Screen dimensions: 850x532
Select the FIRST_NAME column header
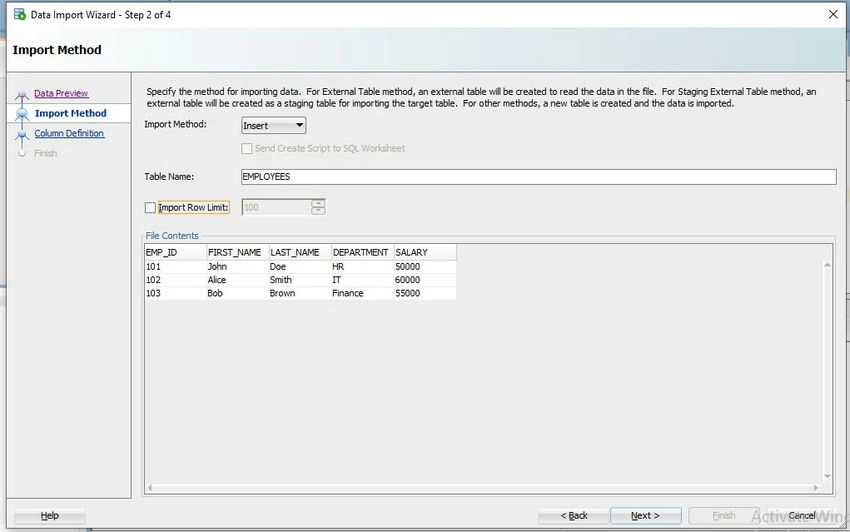coord(237,253)
